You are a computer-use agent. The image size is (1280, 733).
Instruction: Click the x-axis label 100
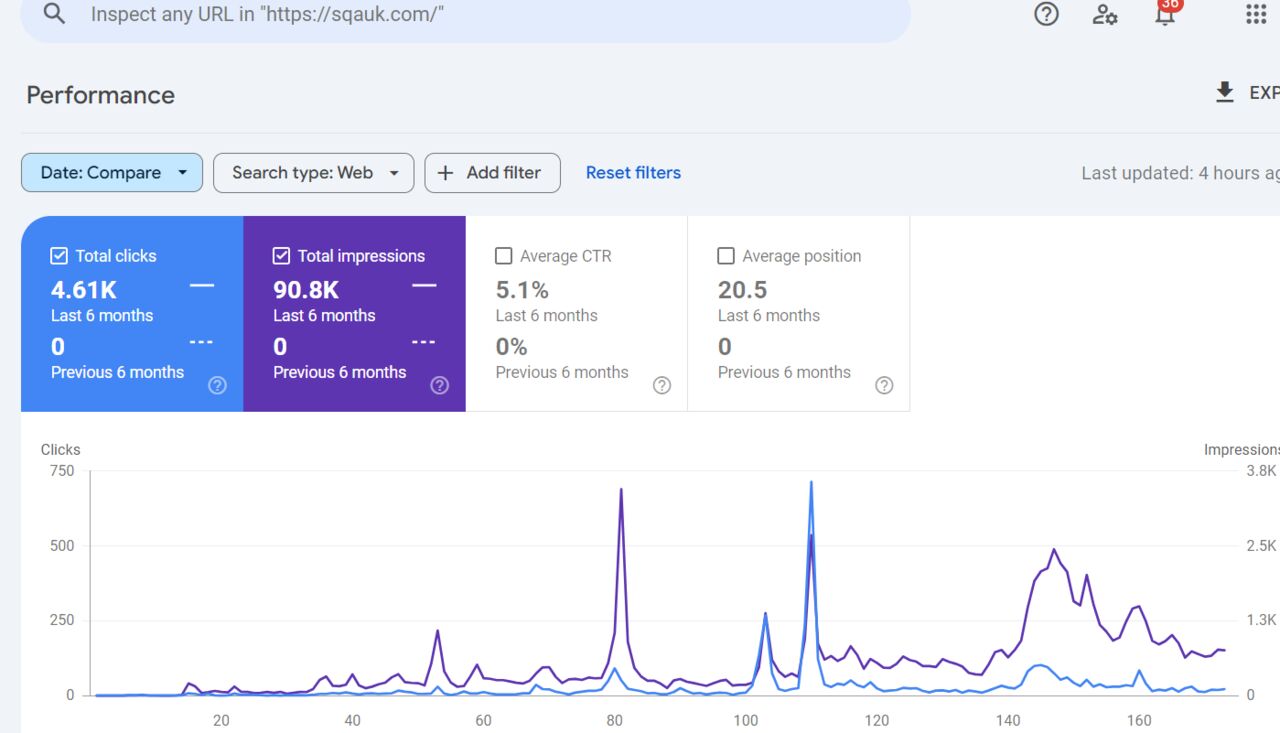click(745, 720)
